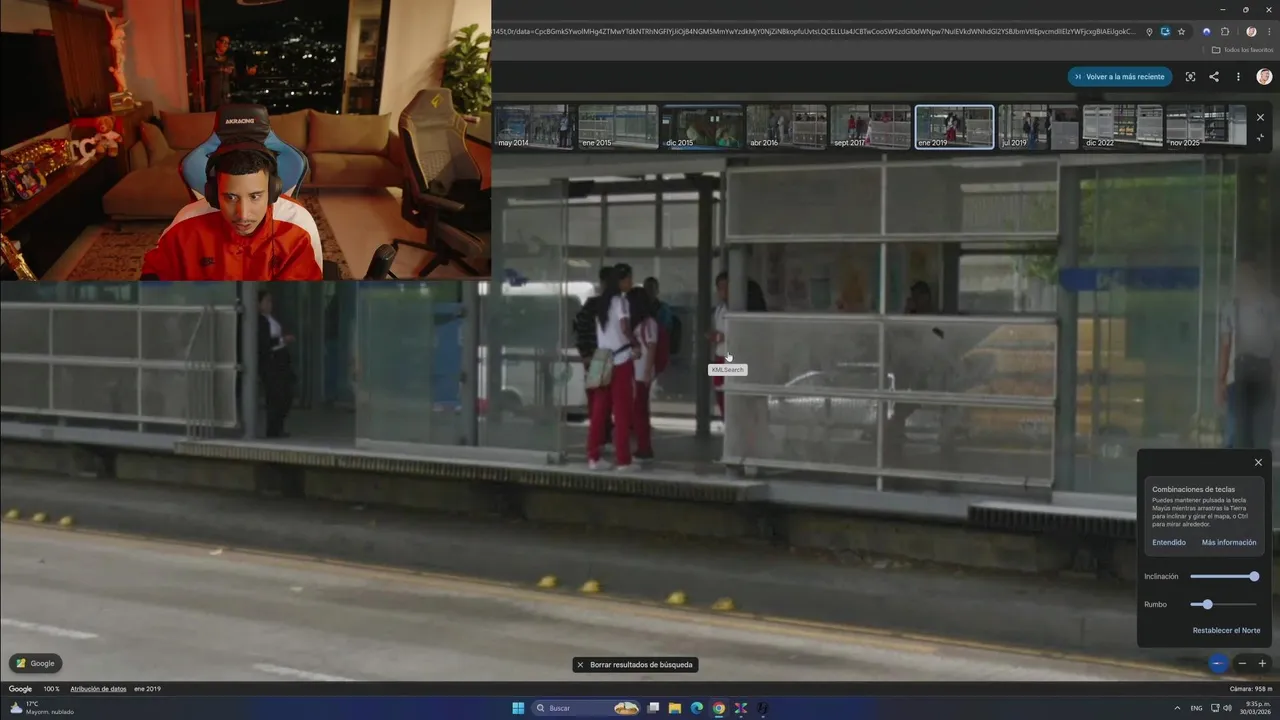Collapse the timeline strip with the shrink arrows

click(1260, 137)
